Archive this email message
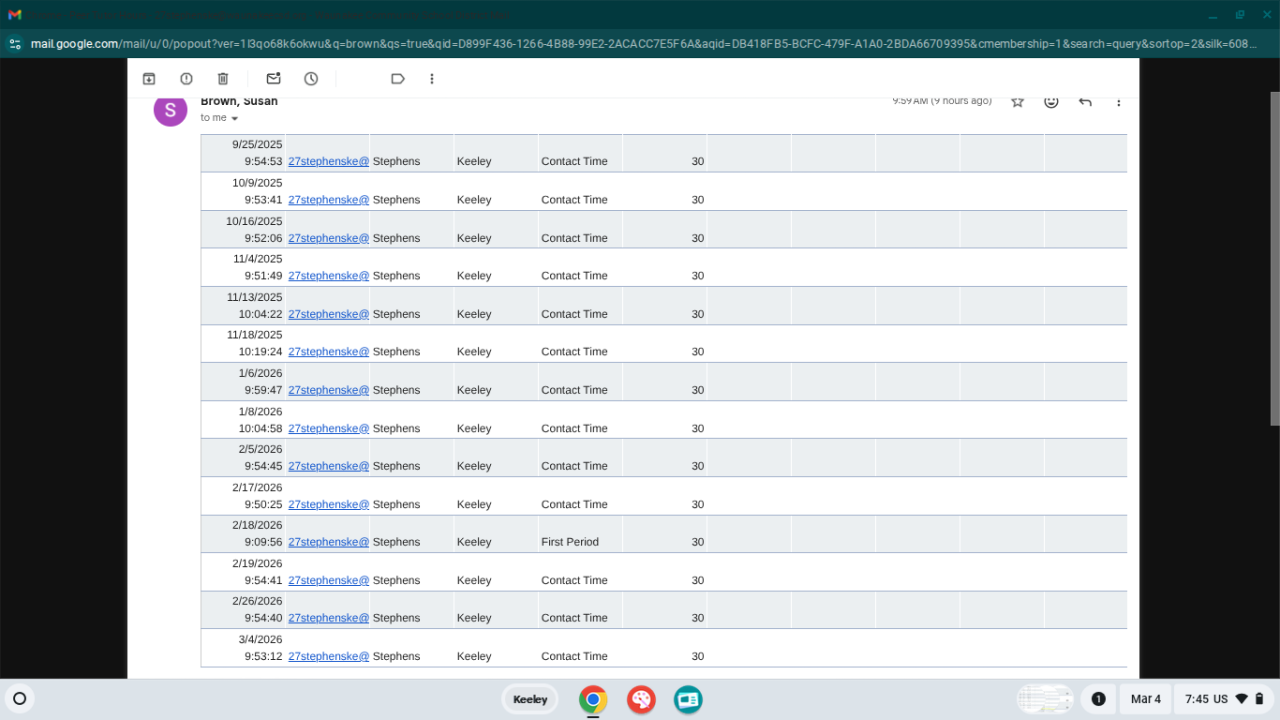Screen dimensions: 1280x720 coord(149,79)
